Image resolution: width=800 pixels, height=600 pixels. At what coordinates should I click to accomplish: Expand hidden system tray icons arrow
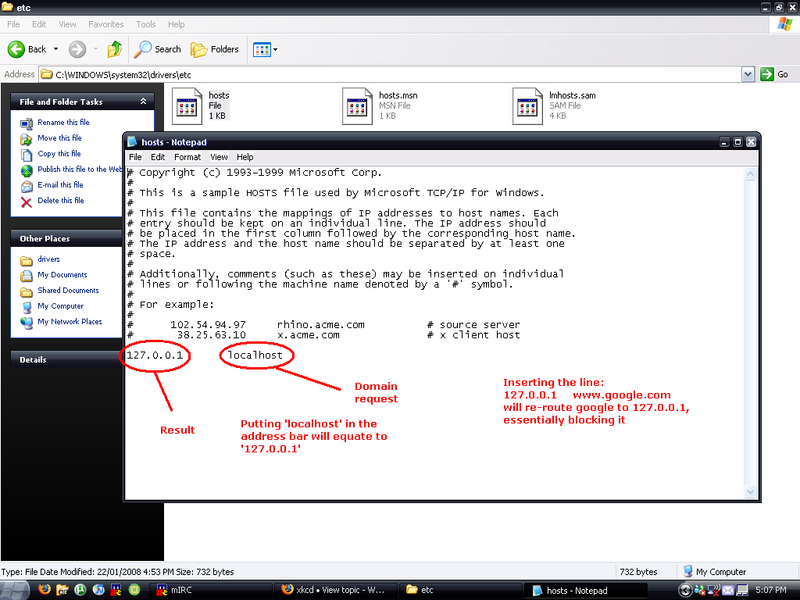[685, 590]
